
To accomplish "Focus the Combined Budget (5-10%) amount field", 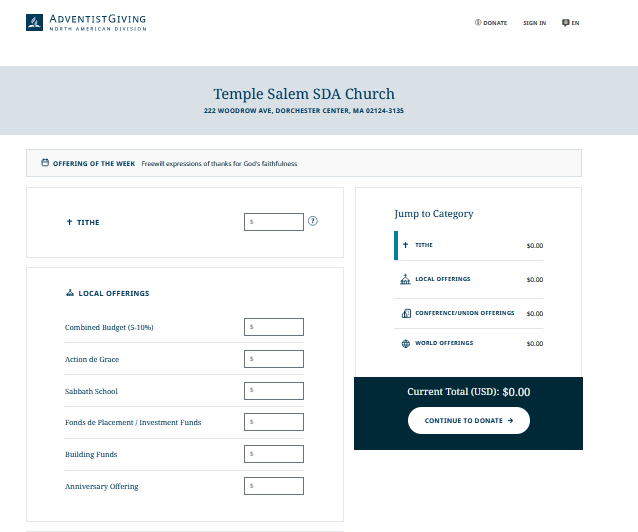I will pos(274,327).
